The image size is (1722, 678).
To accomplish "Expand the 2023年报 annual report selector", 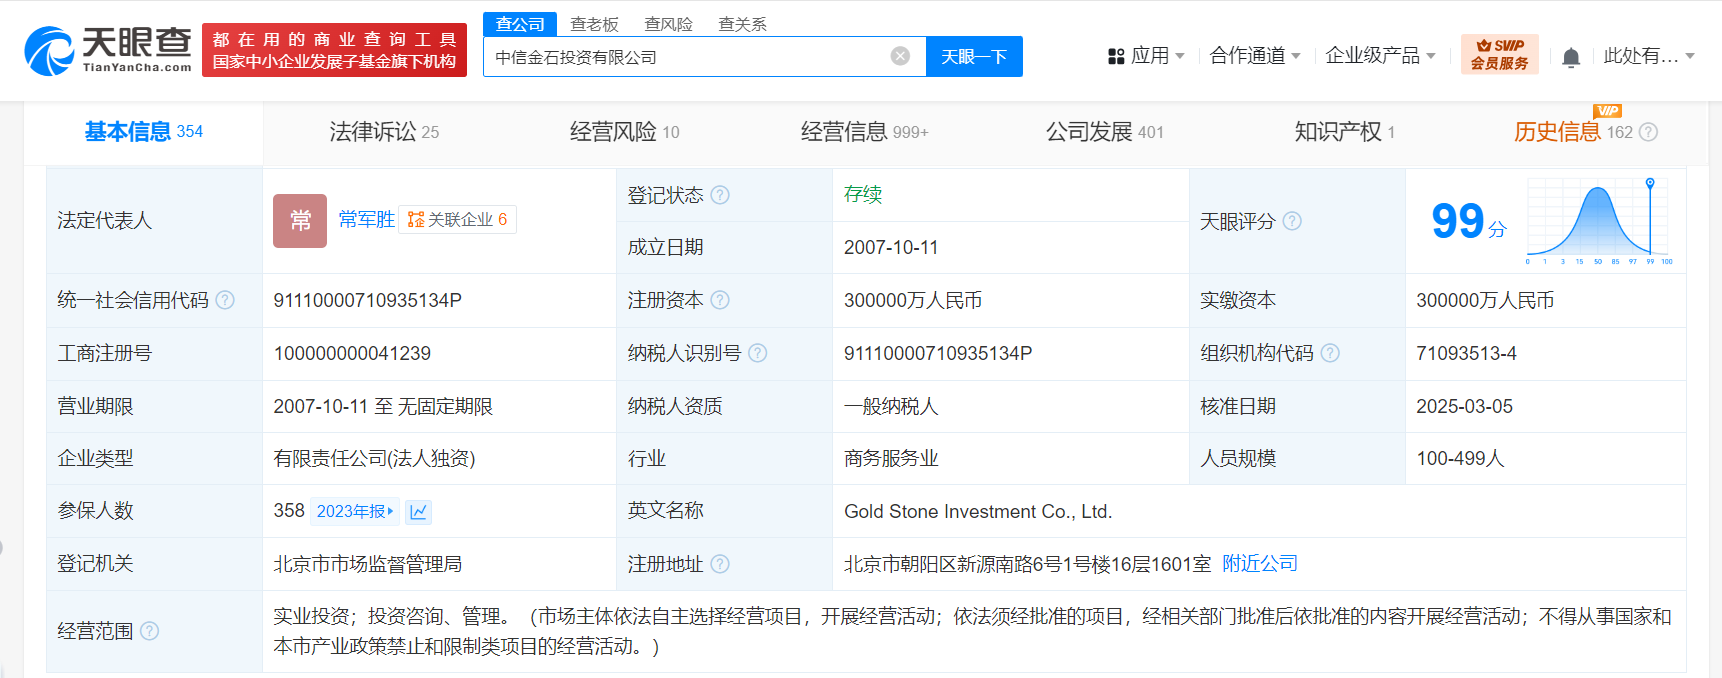I will (355, 512).
